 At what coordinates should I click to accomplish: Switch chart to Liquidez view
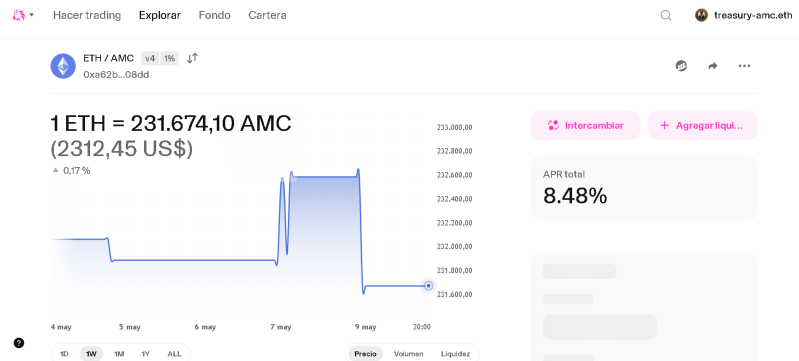click(456, 353)
